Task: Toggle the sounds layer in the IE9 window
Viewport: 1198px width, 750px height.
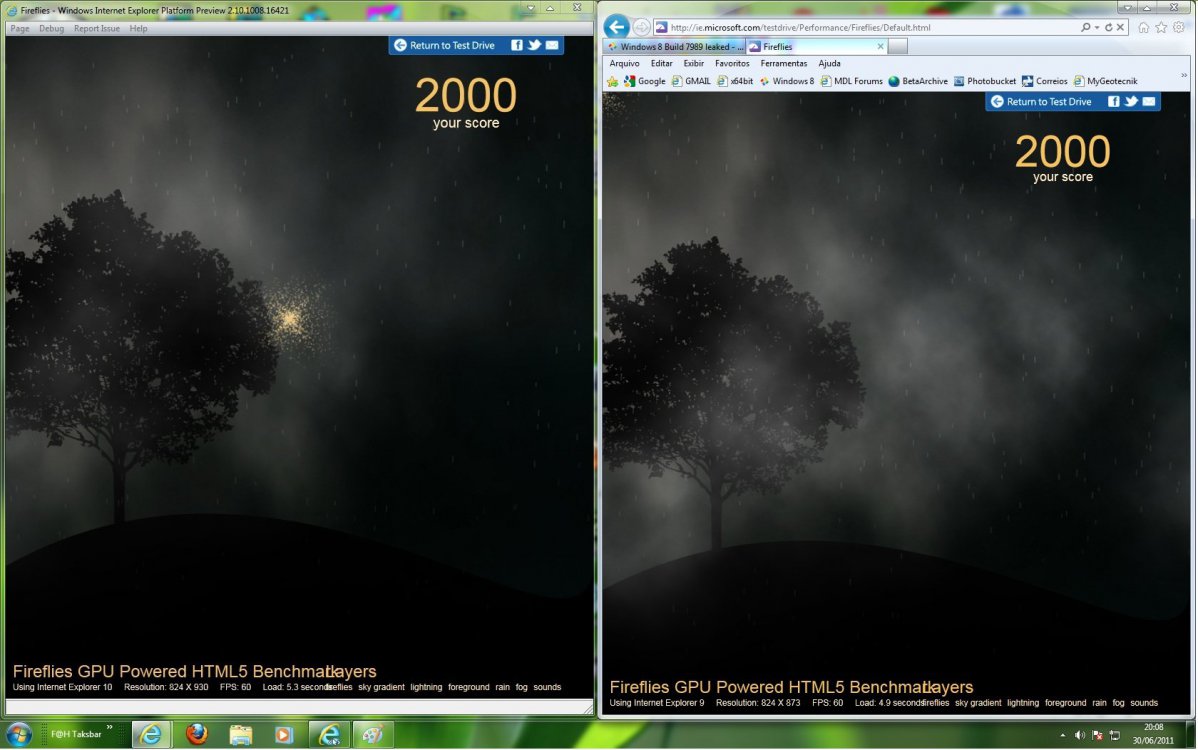Action: pyautogui.click(x=1144, y=703)
